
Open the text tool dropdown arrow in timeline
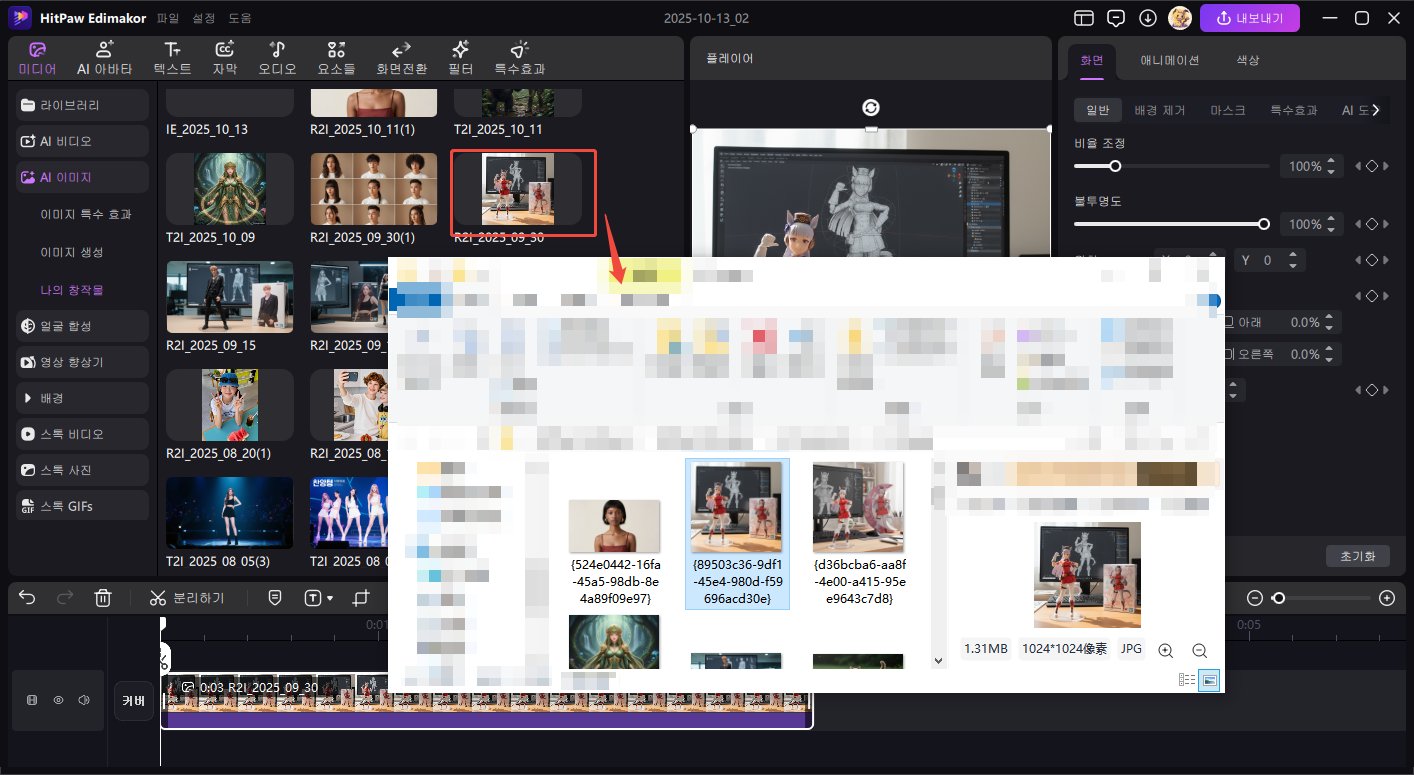[330, 598]
